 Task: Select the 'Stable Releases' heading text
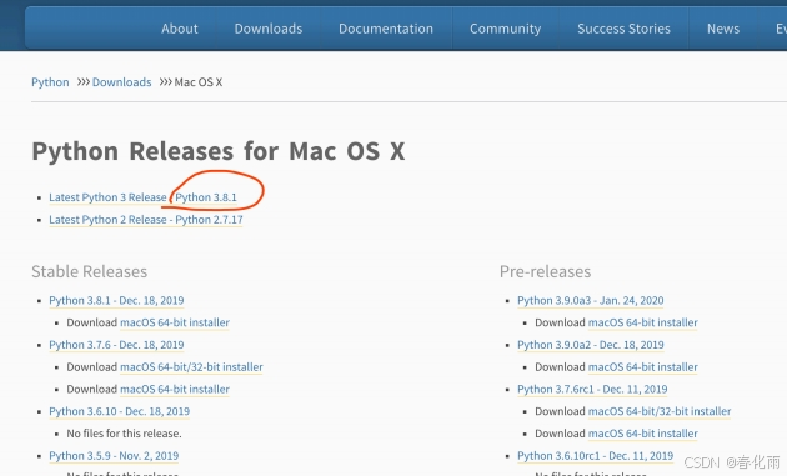(x=89, y=271)
